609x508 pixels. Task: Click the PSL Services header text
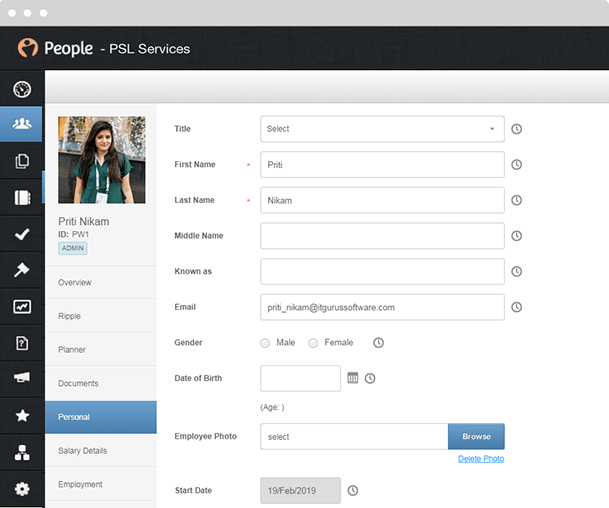pyautogui.click(x=150, y=49)
